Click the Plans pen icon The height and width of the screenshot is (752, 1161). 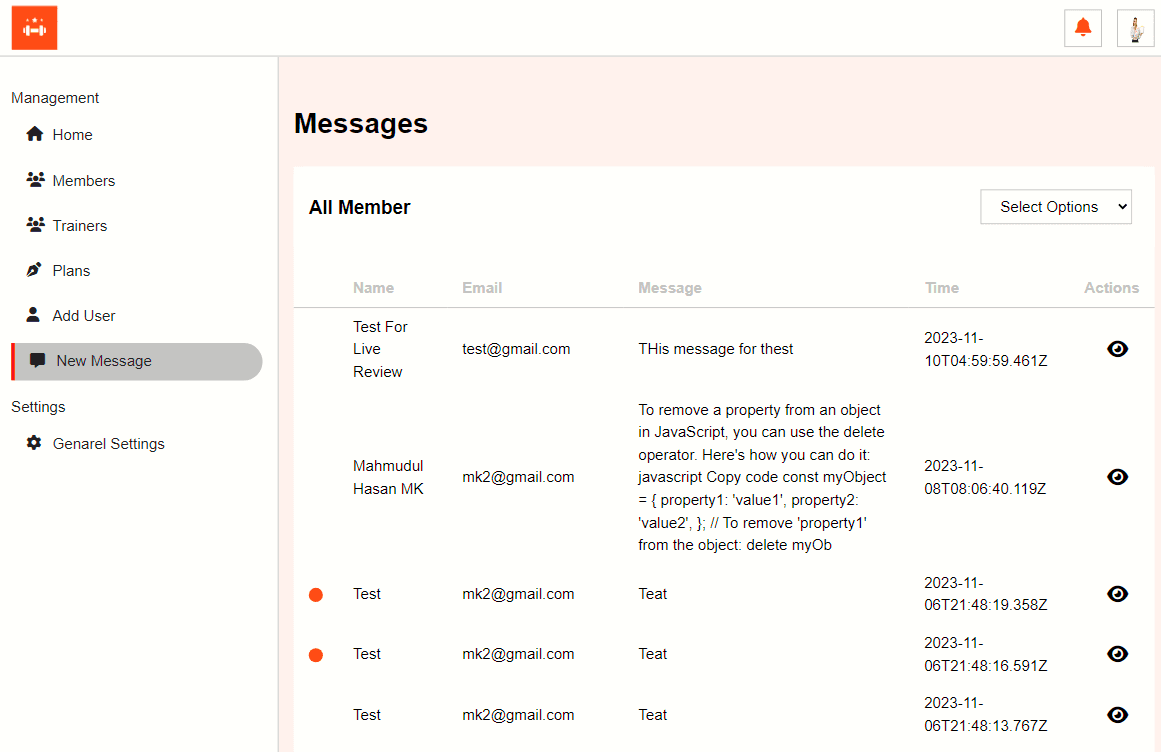[x=34, y=270]
